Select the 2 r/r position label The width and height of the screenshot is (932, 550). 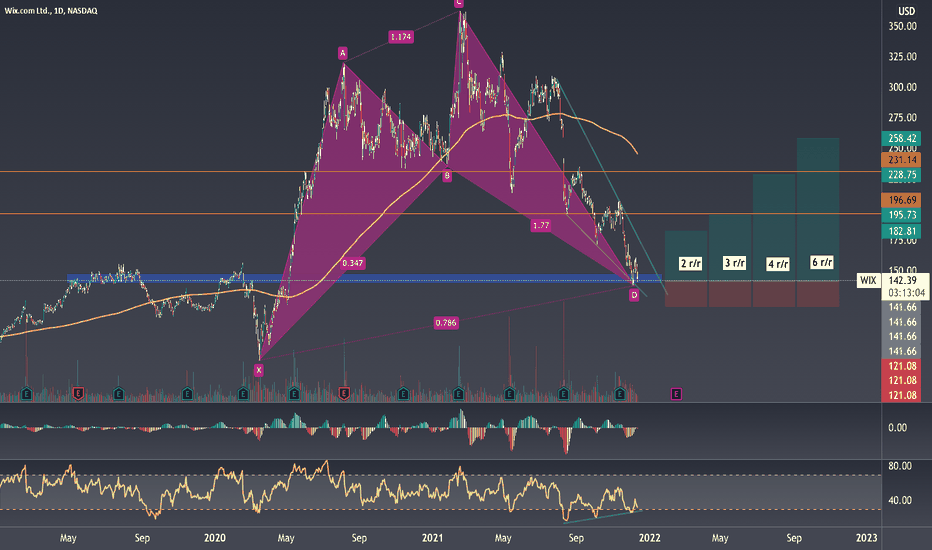pos(690,263)
